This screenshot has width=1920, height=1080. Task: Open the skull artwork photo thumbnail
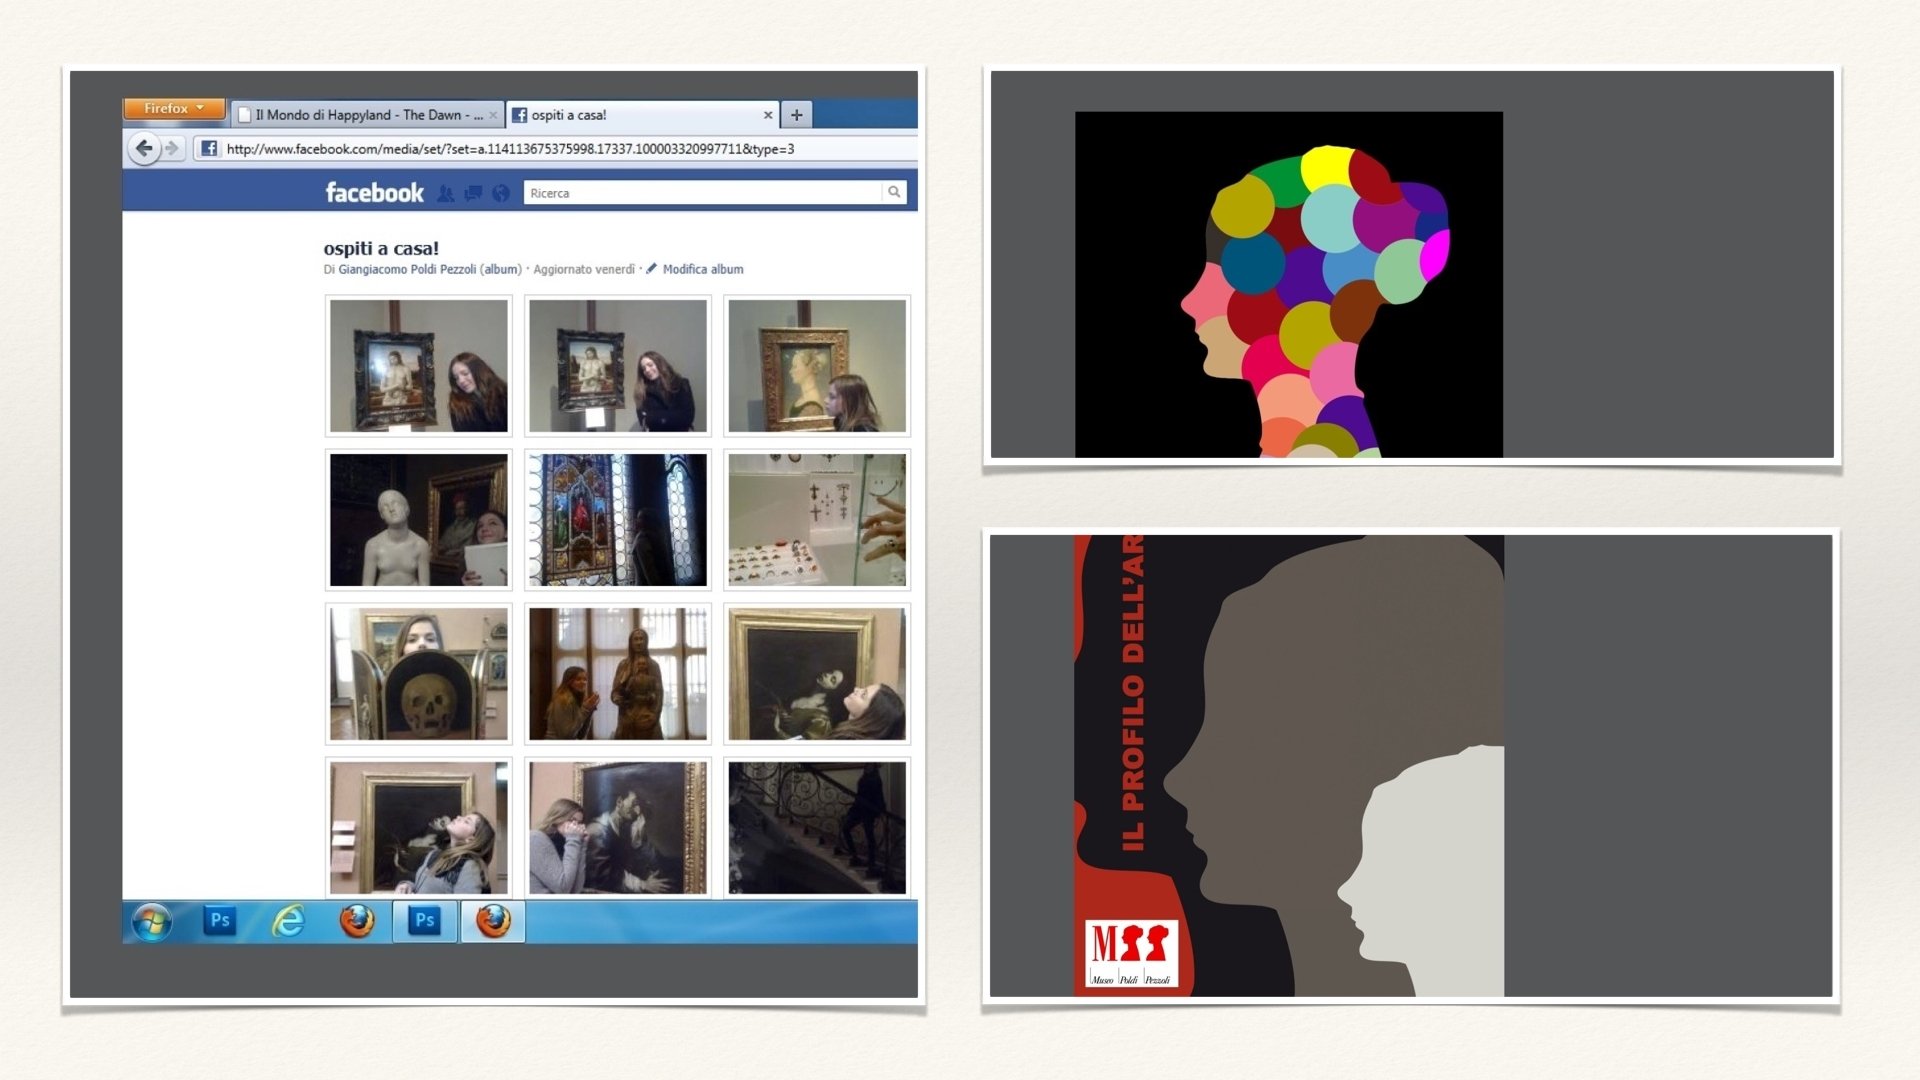pyautogui.click(x=419, y=674)
